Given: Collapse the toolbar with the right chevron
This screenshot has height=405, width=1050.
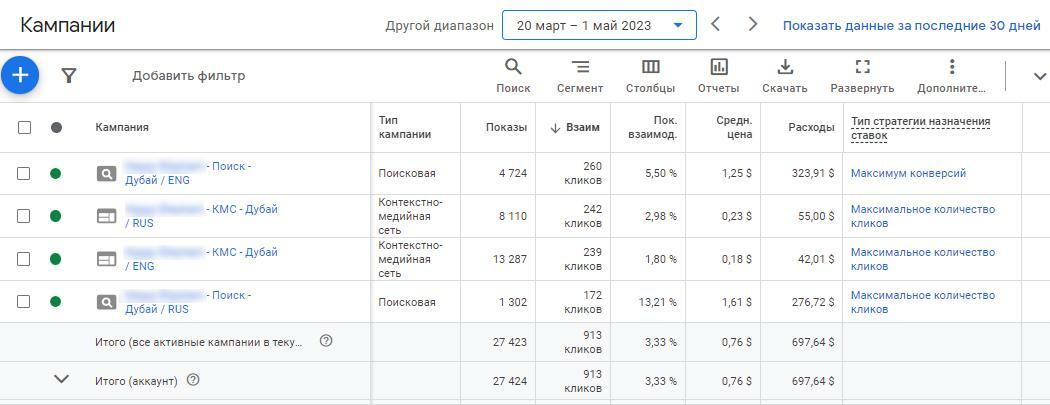Looking at the screenshot, I should [x=1039, y=76].
